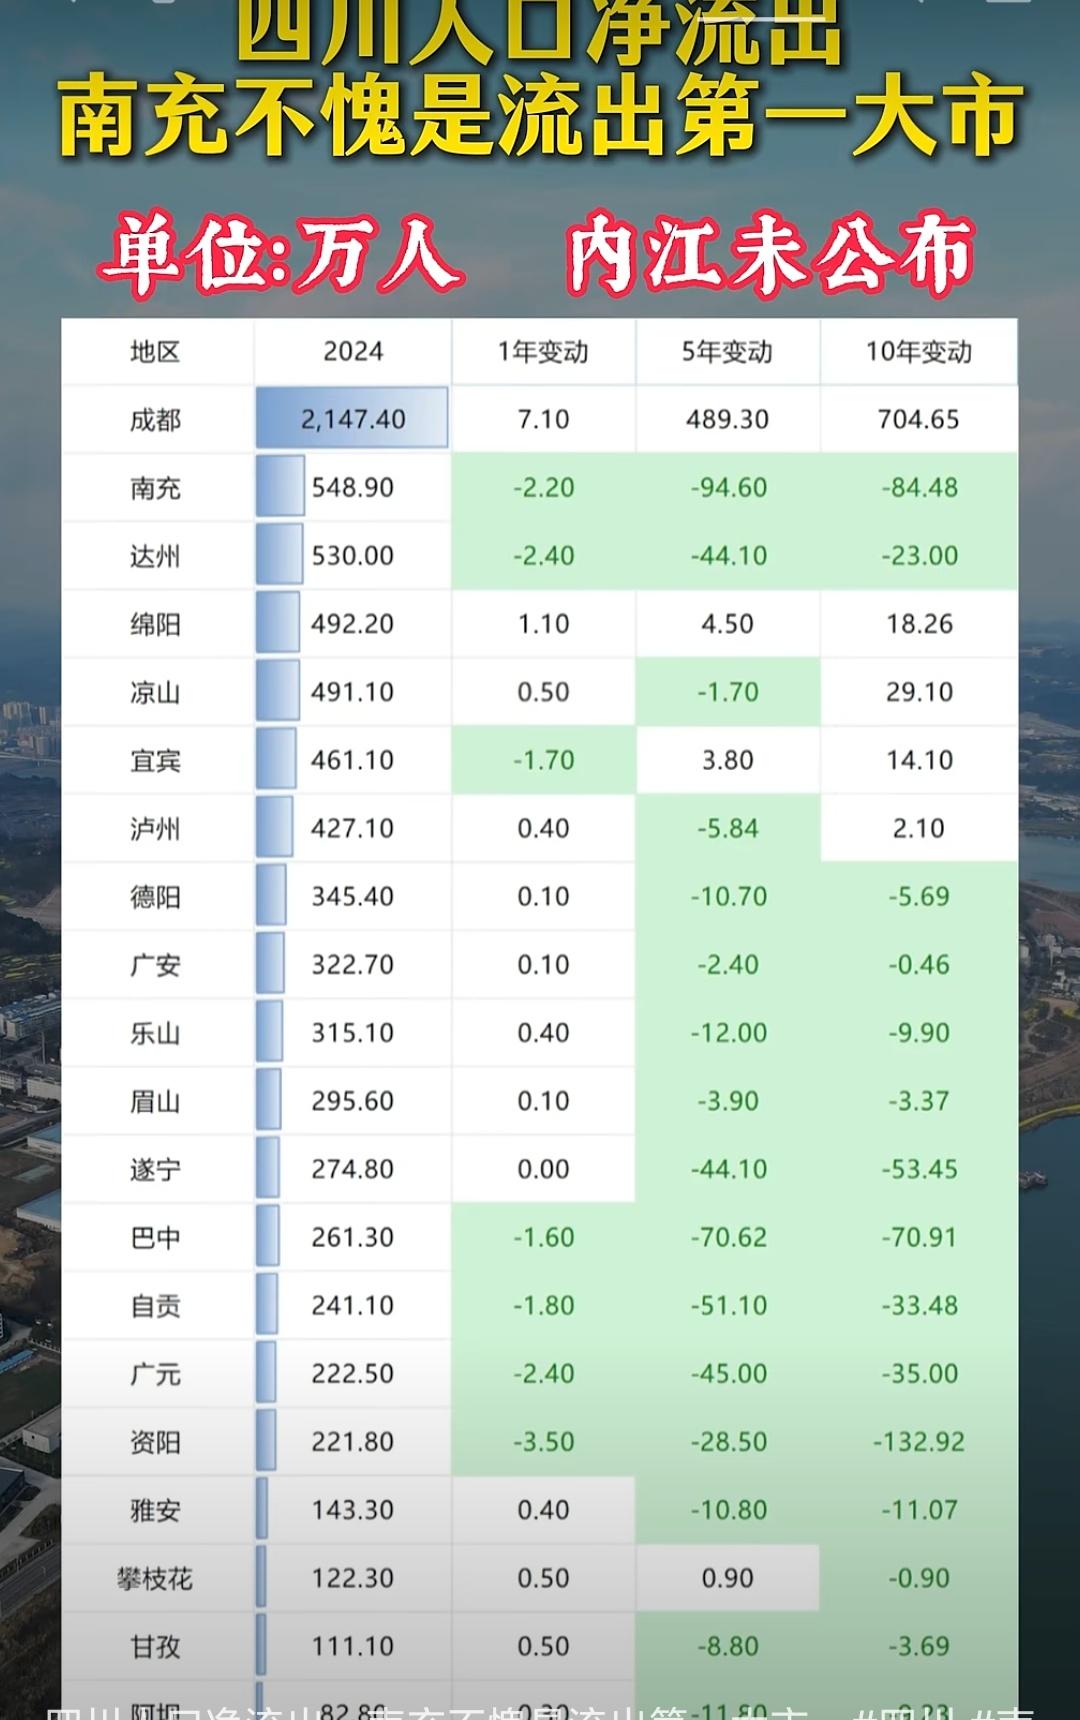Click the "2024" column header
The width and height of the screenshot is (1080, 1720).
(x=353, y=352)
